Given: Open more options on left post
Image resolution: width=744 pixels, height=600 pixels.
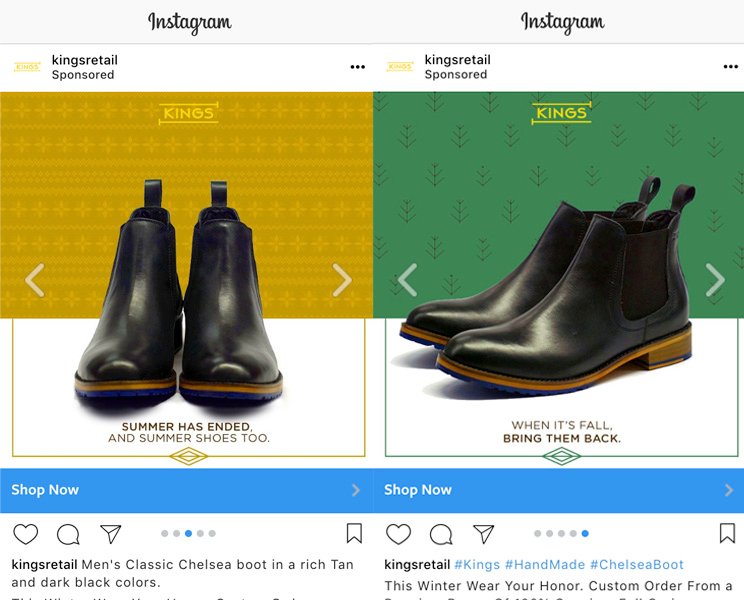Looking at the screenshot, I should (357, 67).
